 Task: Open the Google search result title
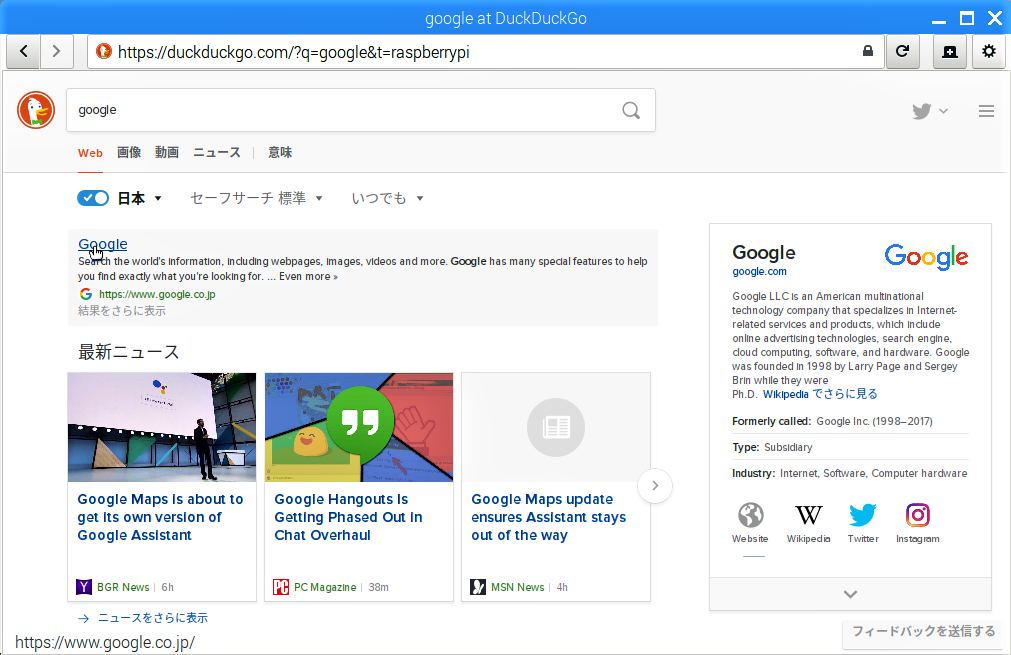[x=103, y=244]
